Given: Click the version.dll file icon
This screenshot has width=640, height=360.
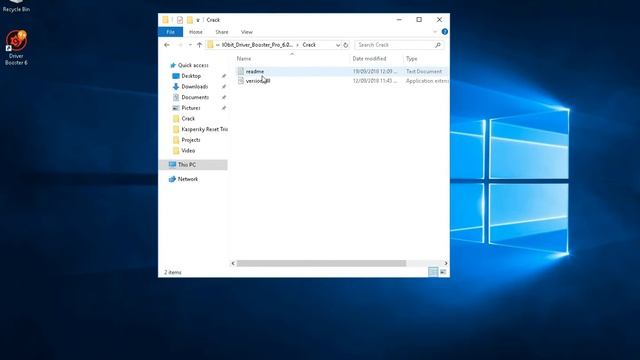Looking at the screenshot, I should [x=241, y=81].
